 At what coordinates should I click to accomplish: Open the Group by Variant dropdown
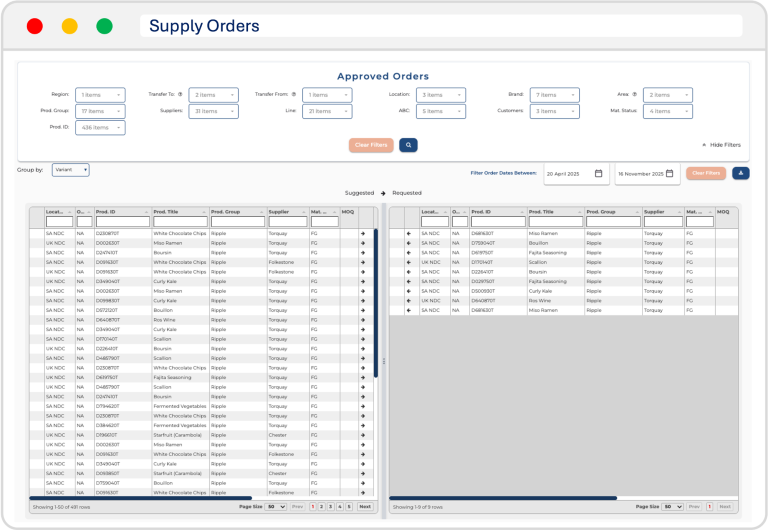click(71, 170)
